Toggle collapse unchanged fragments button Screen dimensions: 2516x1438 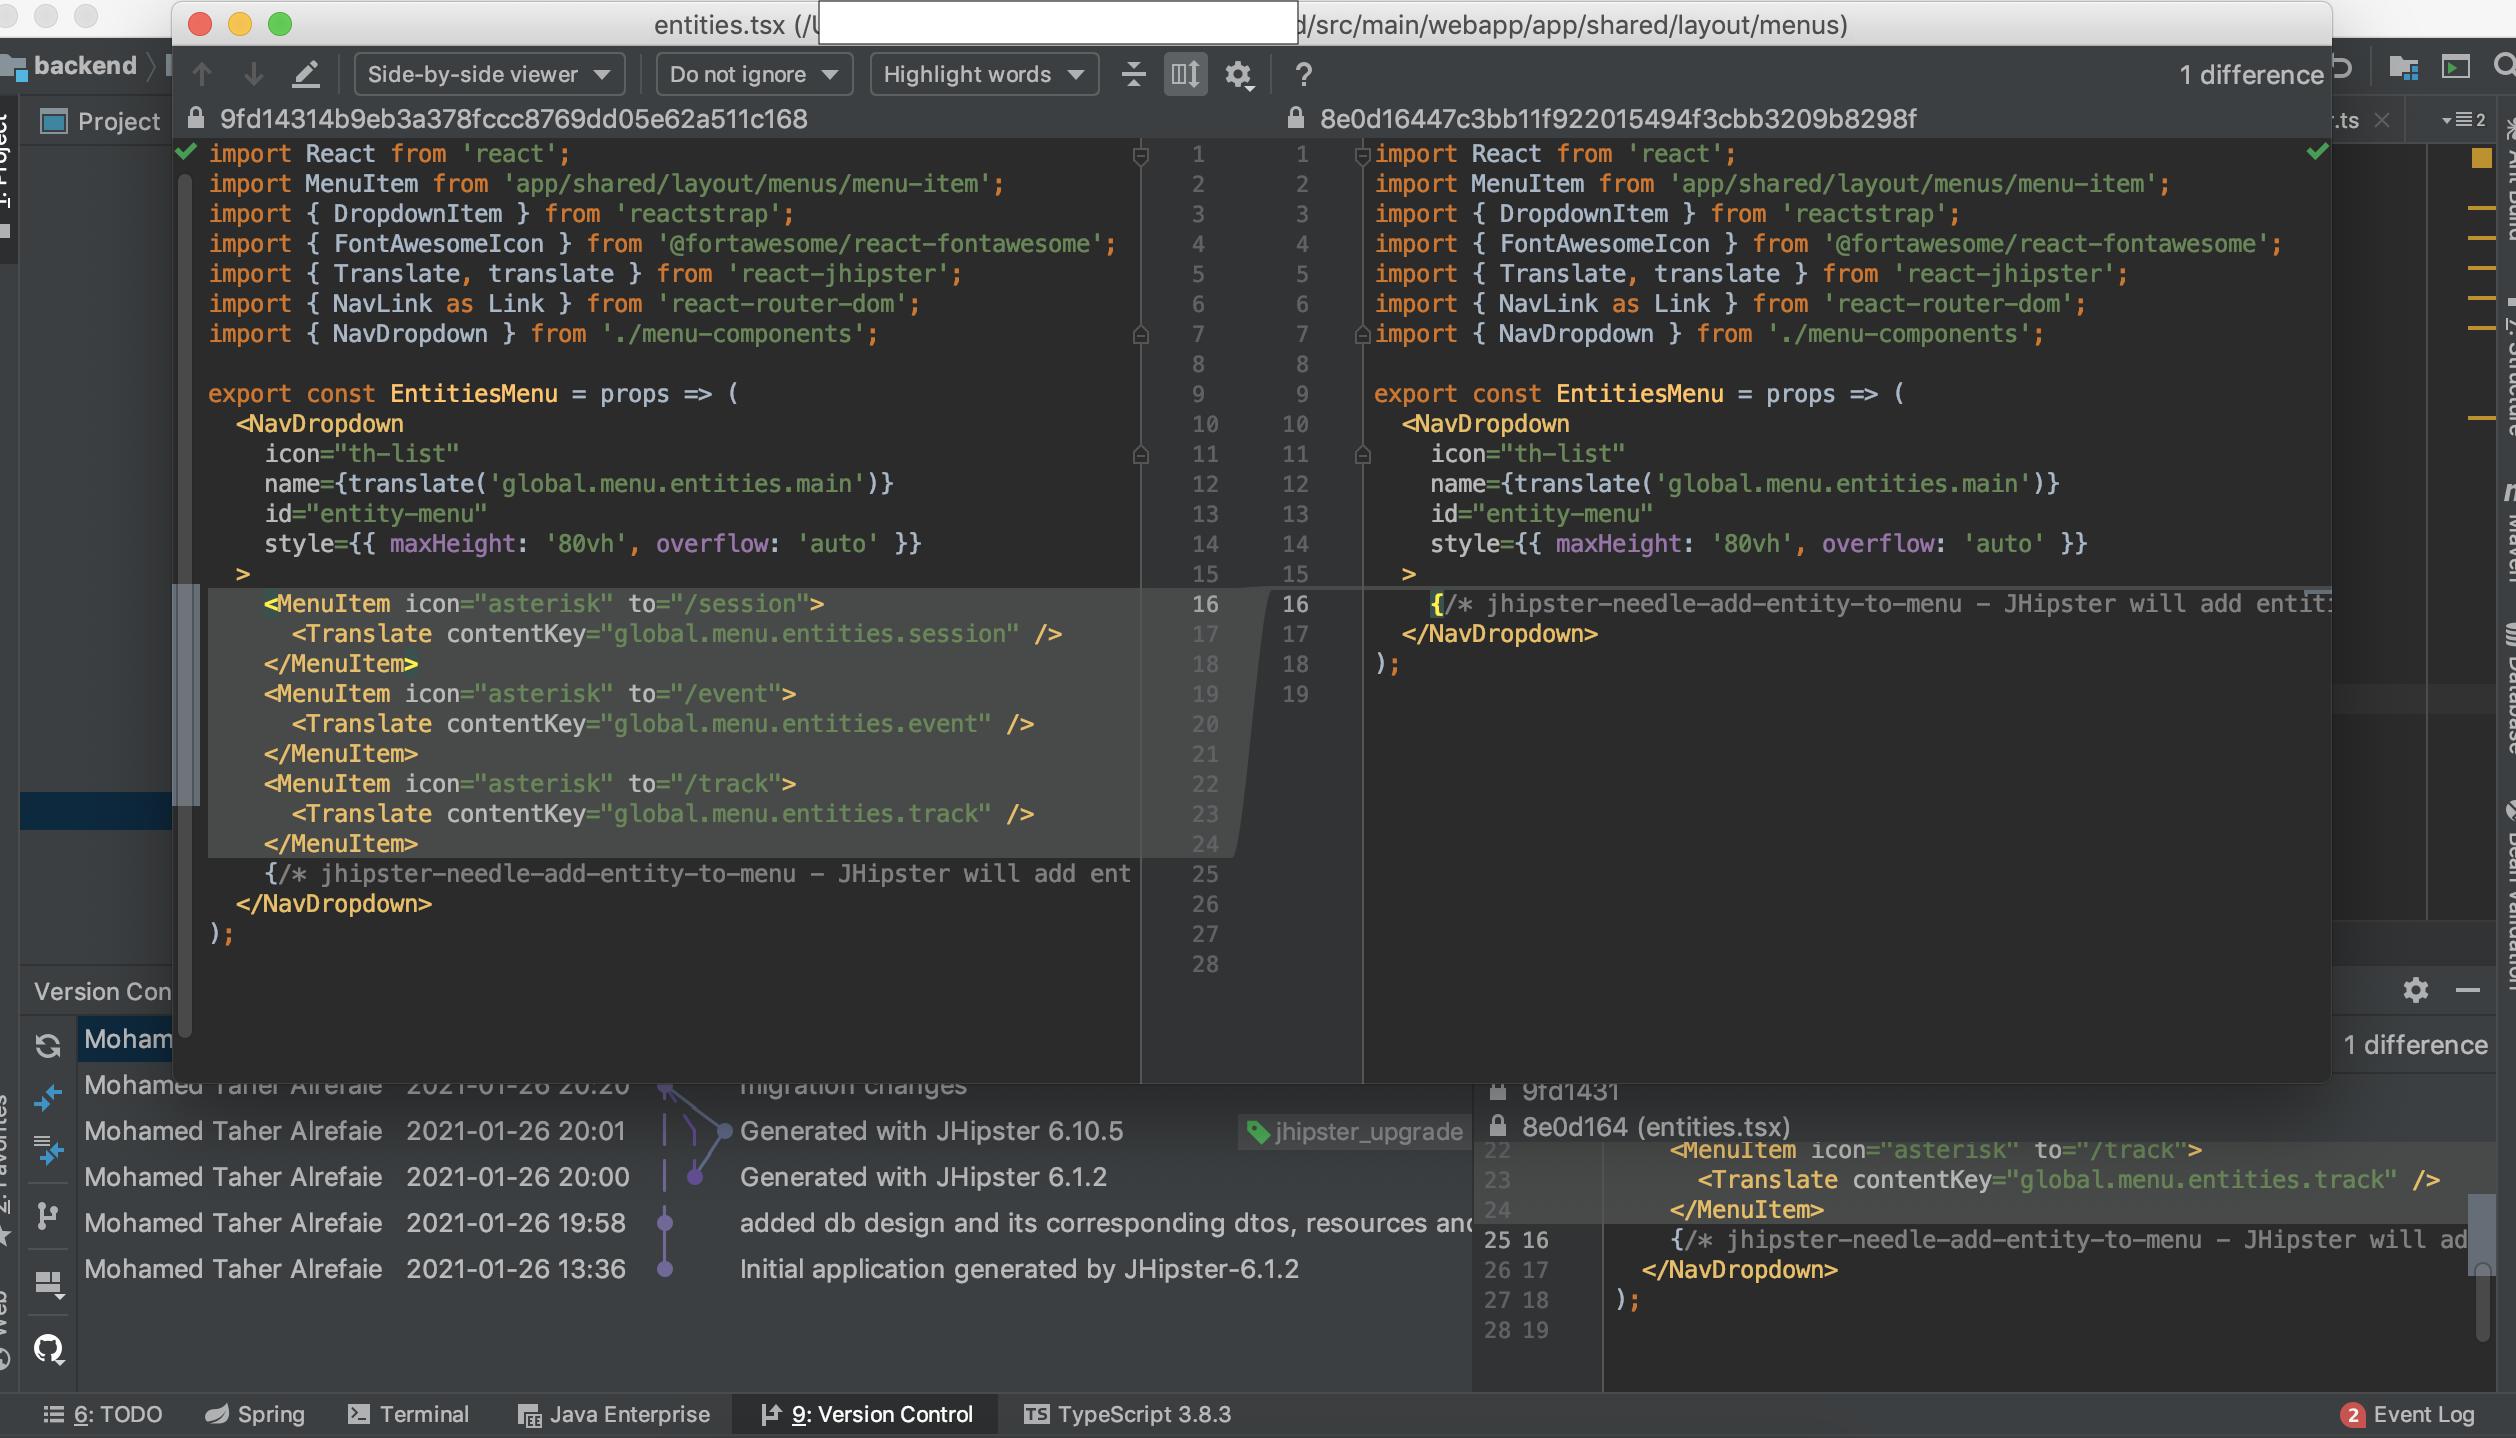click(x=1133, y=74)
